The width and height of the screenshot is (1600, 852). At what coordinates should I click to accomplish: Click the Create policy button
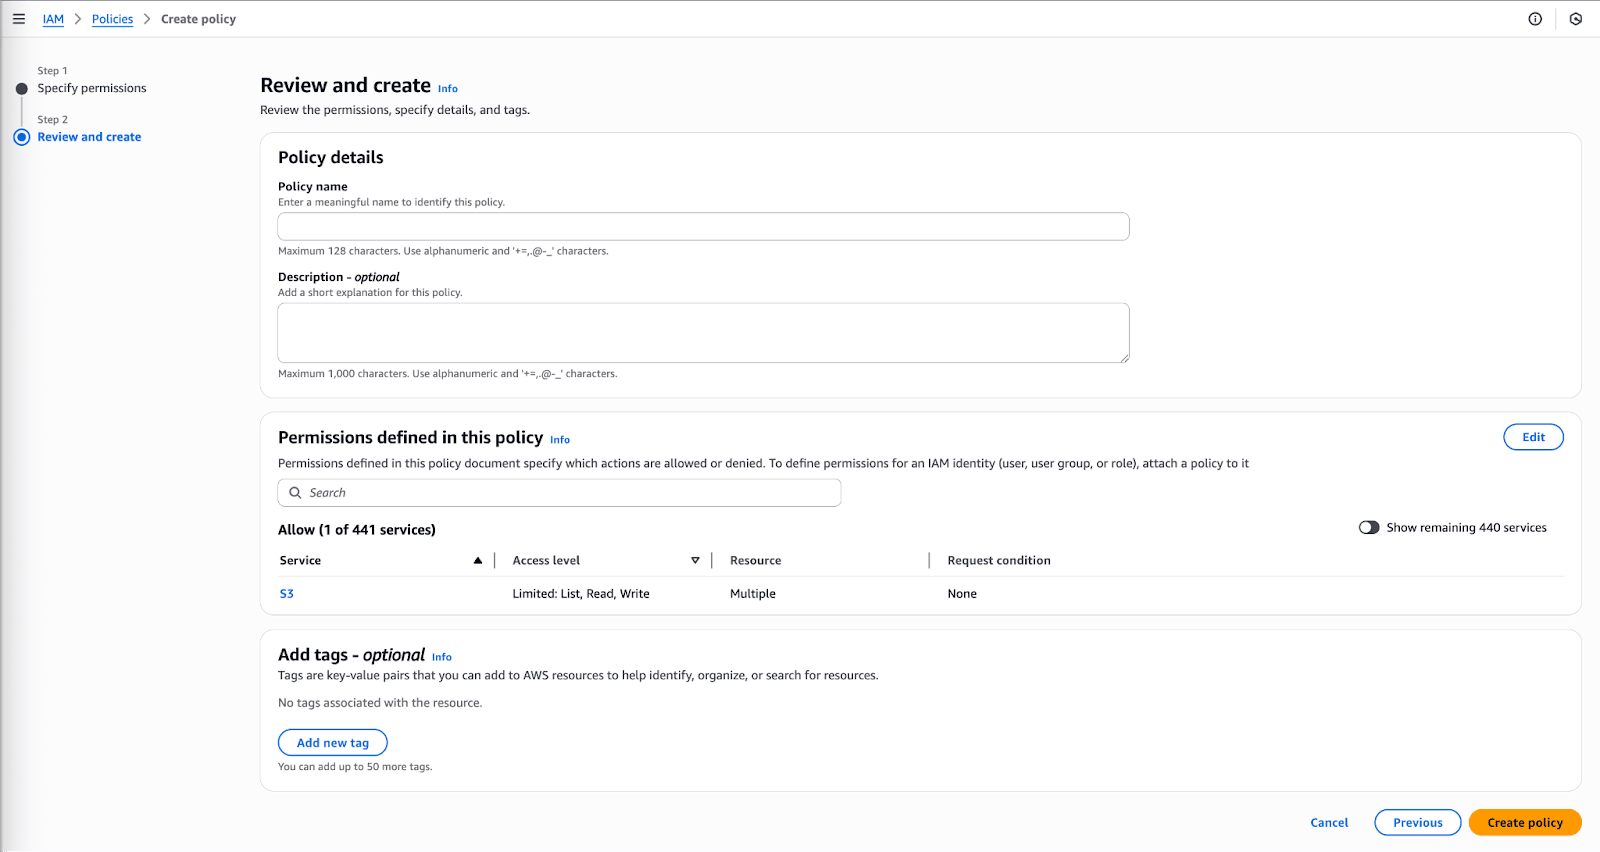[1524, 823]
